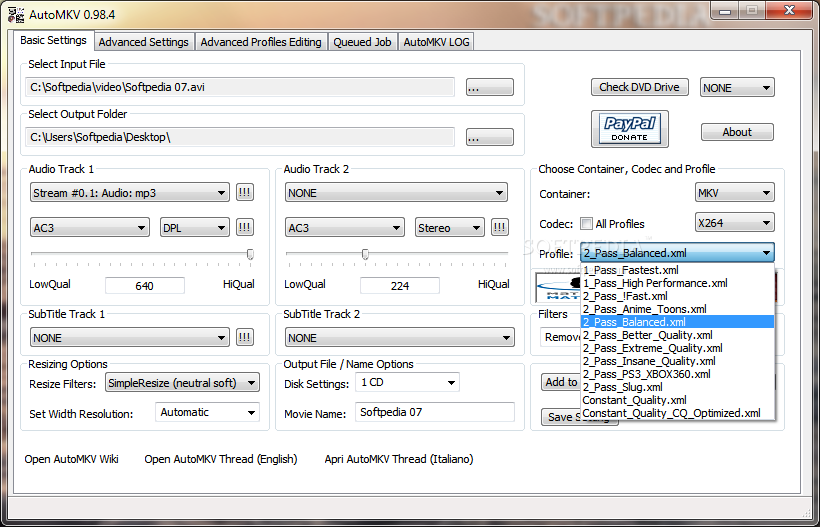
Task: Click the !!! button next to the DPL dropdown
Action: [244, 227]
